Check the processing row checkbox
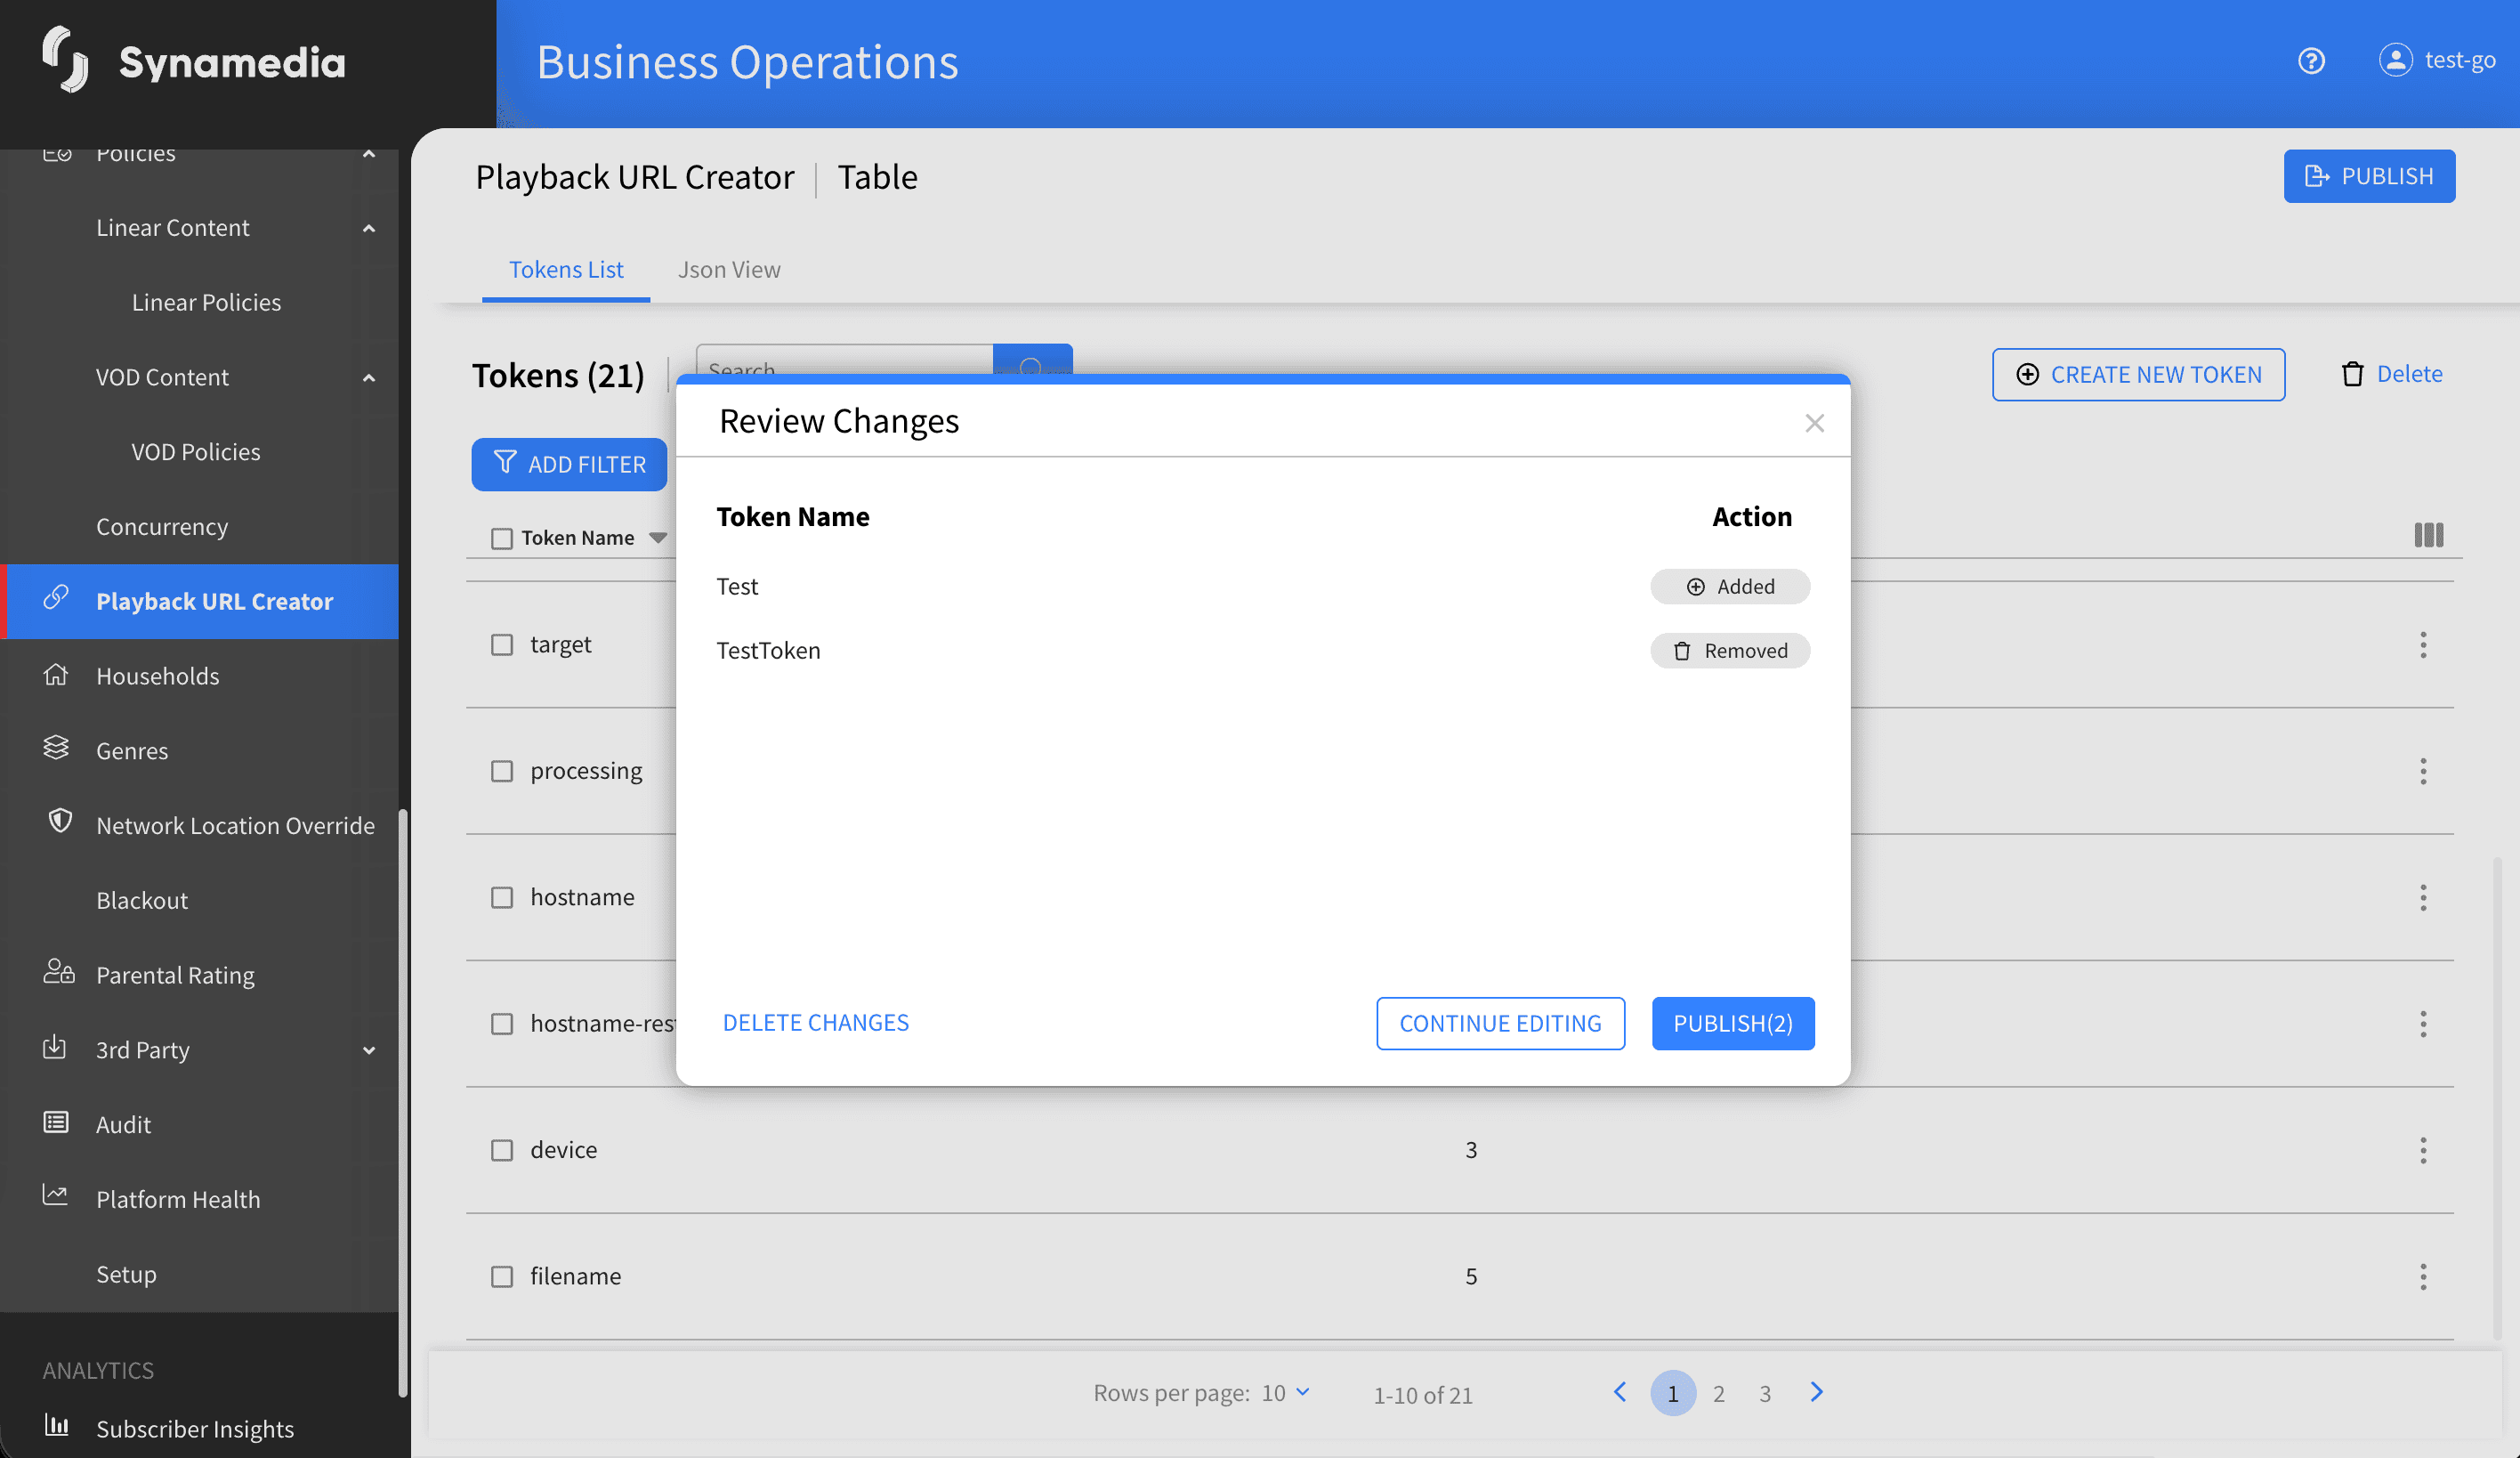2520x1458 pixels. click(x=502, y=771)
